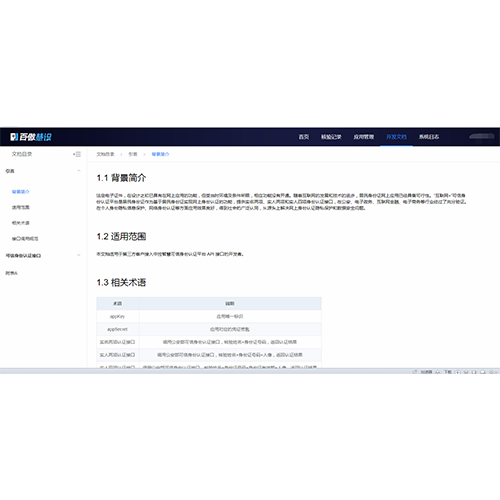The width and height of the screenshot is (500, 500).
Task: Switch to the 核验记录 tab
Action: point(331,137)
